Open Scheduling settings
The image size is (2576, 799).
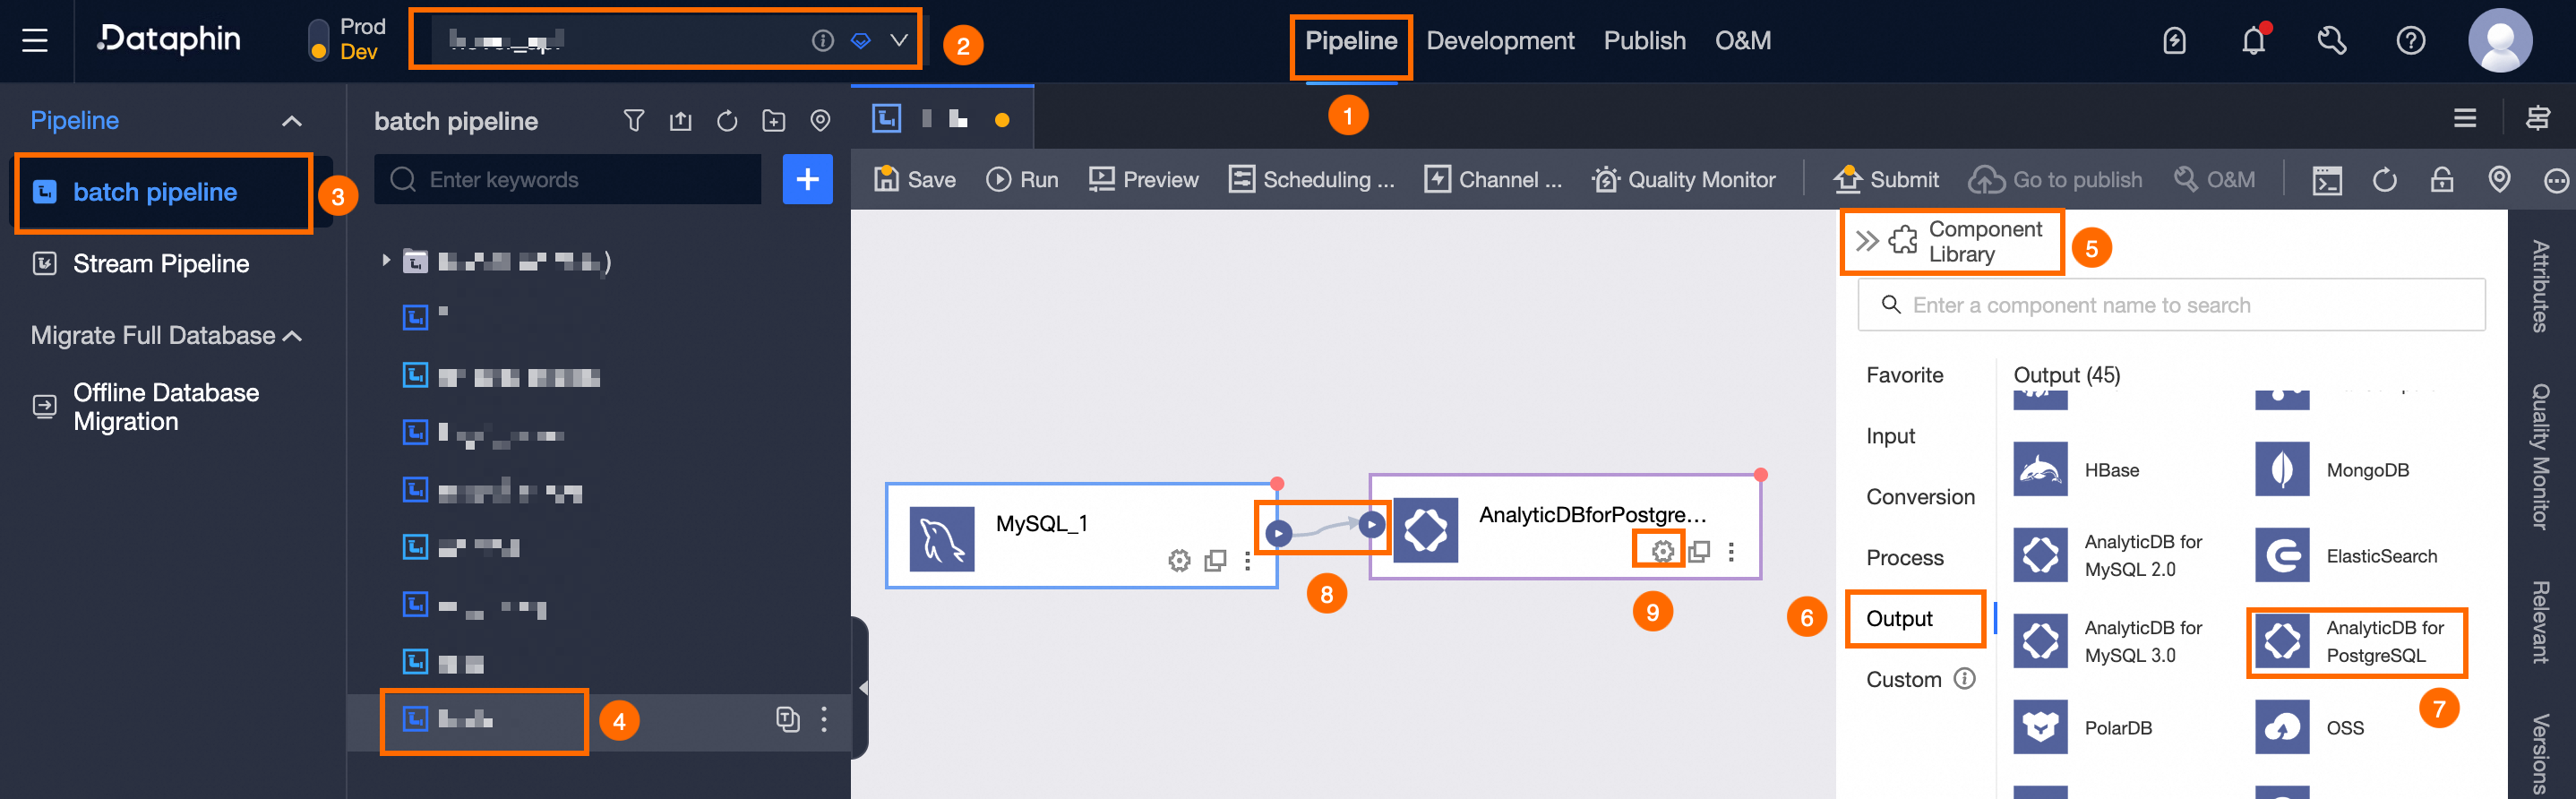(x=1311, y=179)
